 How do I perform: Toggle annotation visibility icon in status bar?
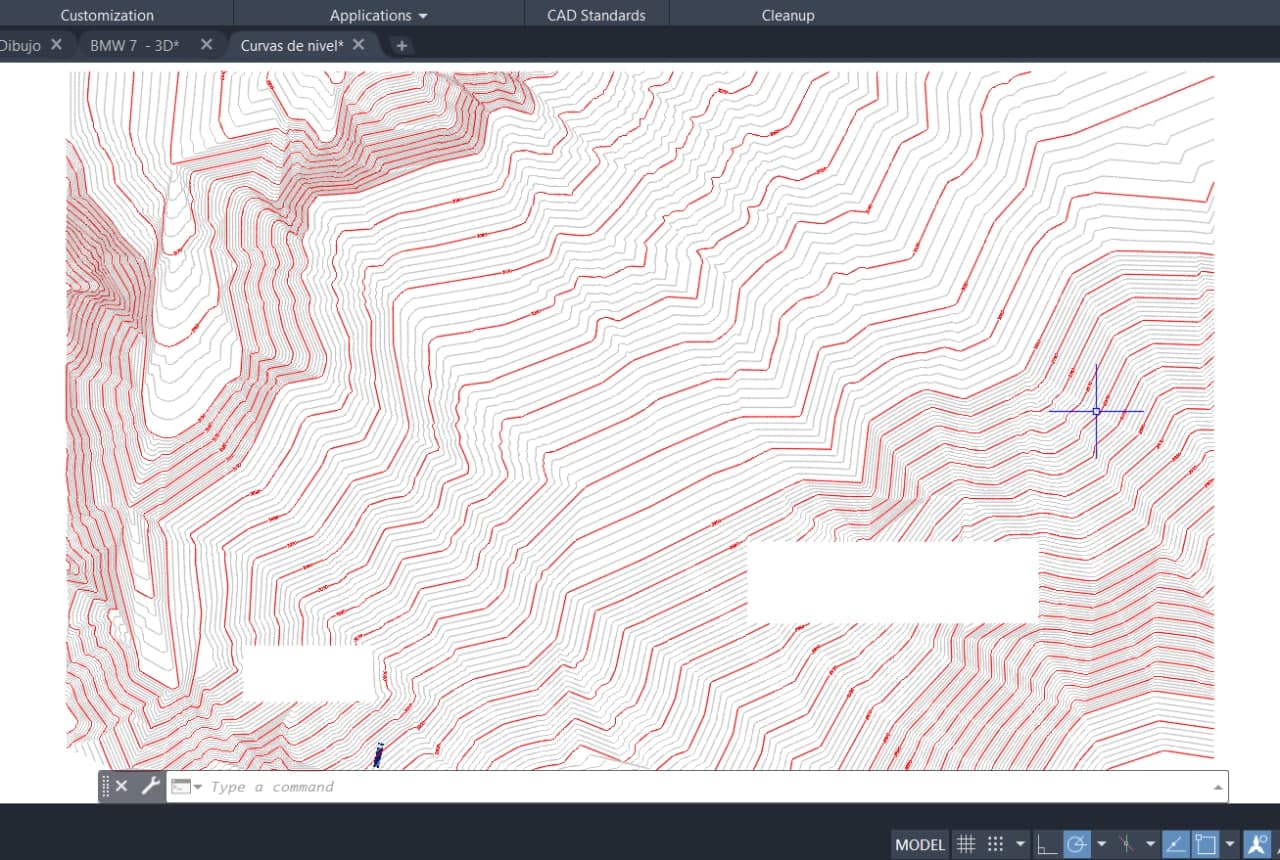pos(1257,845)
